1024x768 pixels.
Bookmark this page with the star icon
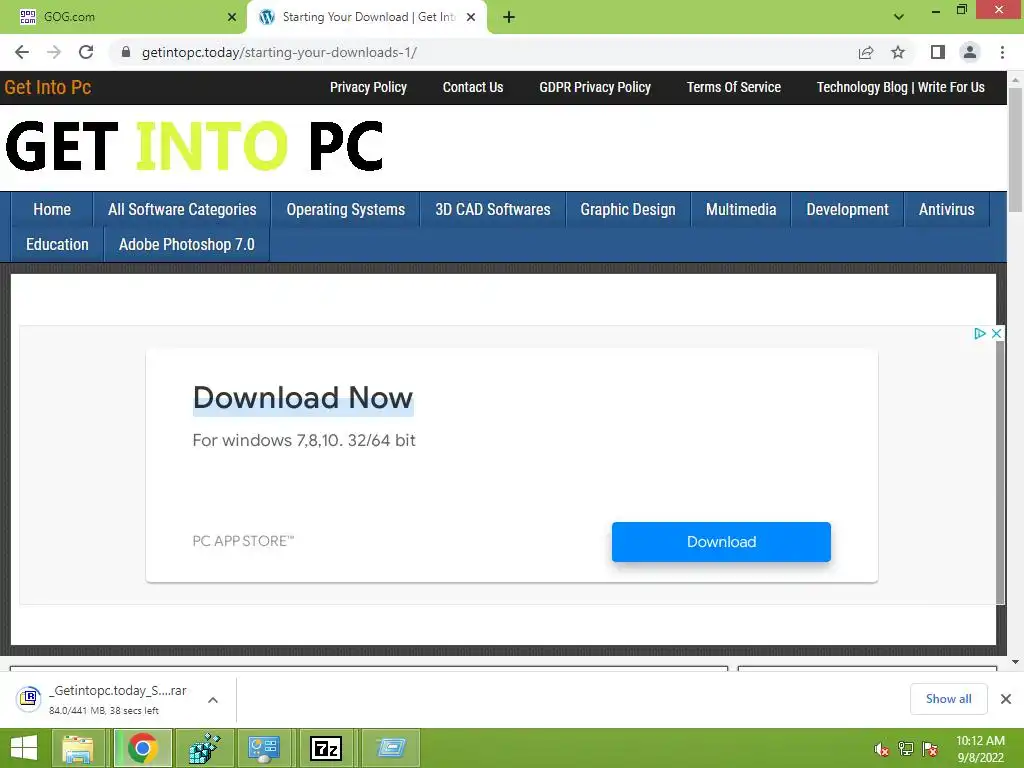[x=898, y=52]
